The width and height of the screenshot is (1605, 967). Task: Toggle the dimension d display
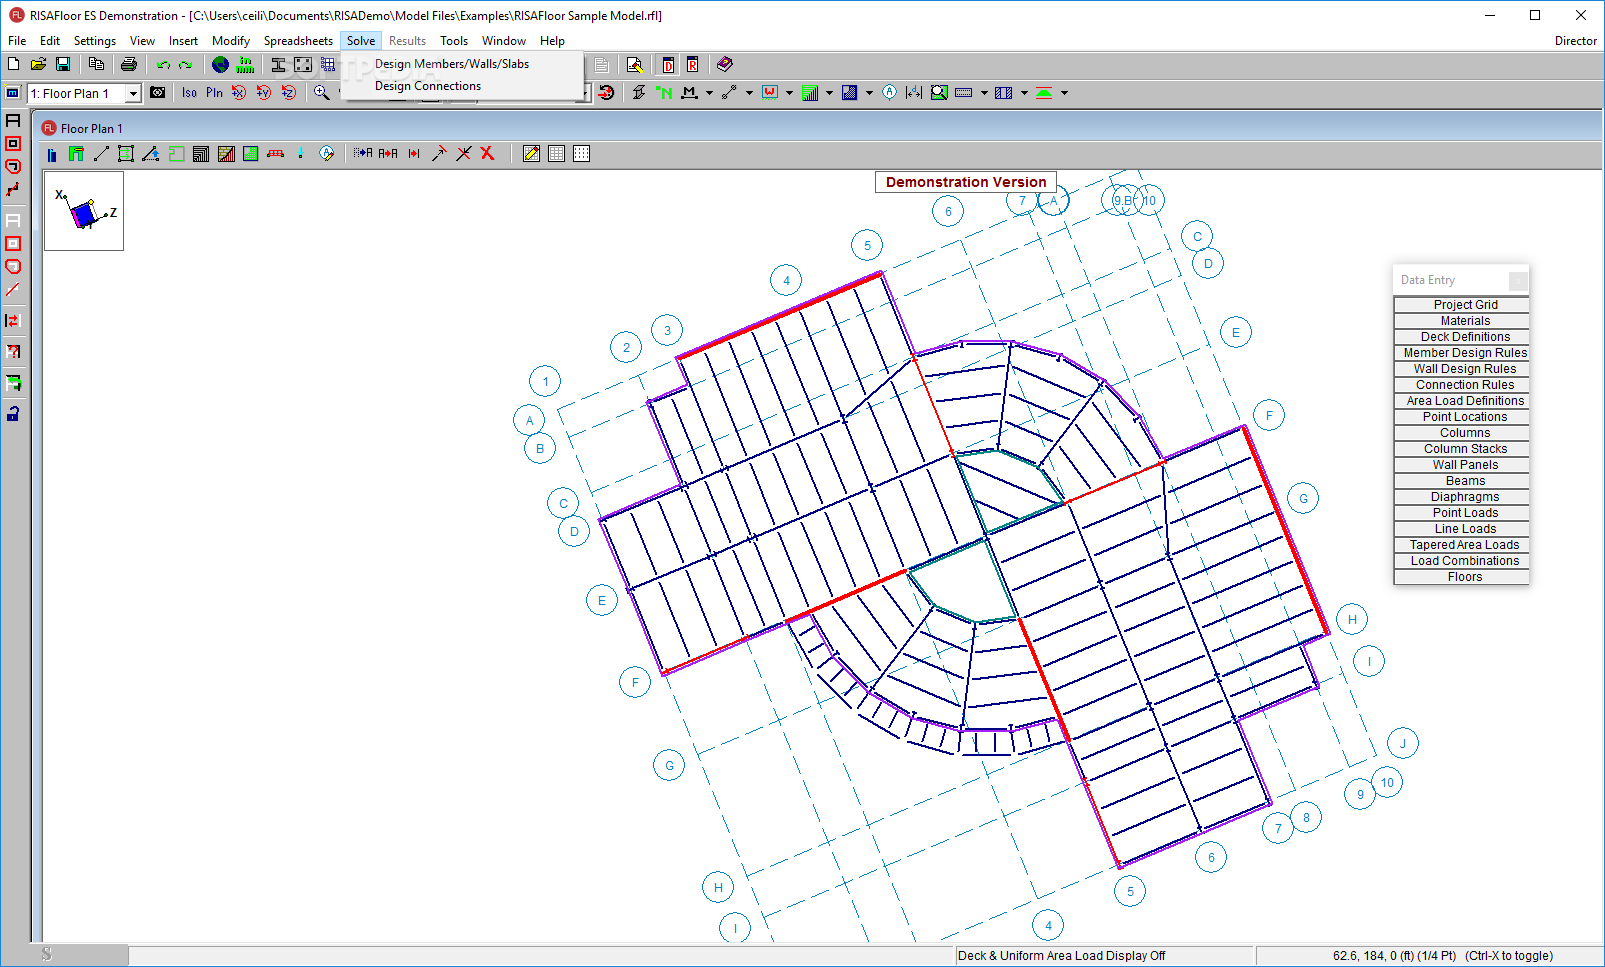[913, 93]
